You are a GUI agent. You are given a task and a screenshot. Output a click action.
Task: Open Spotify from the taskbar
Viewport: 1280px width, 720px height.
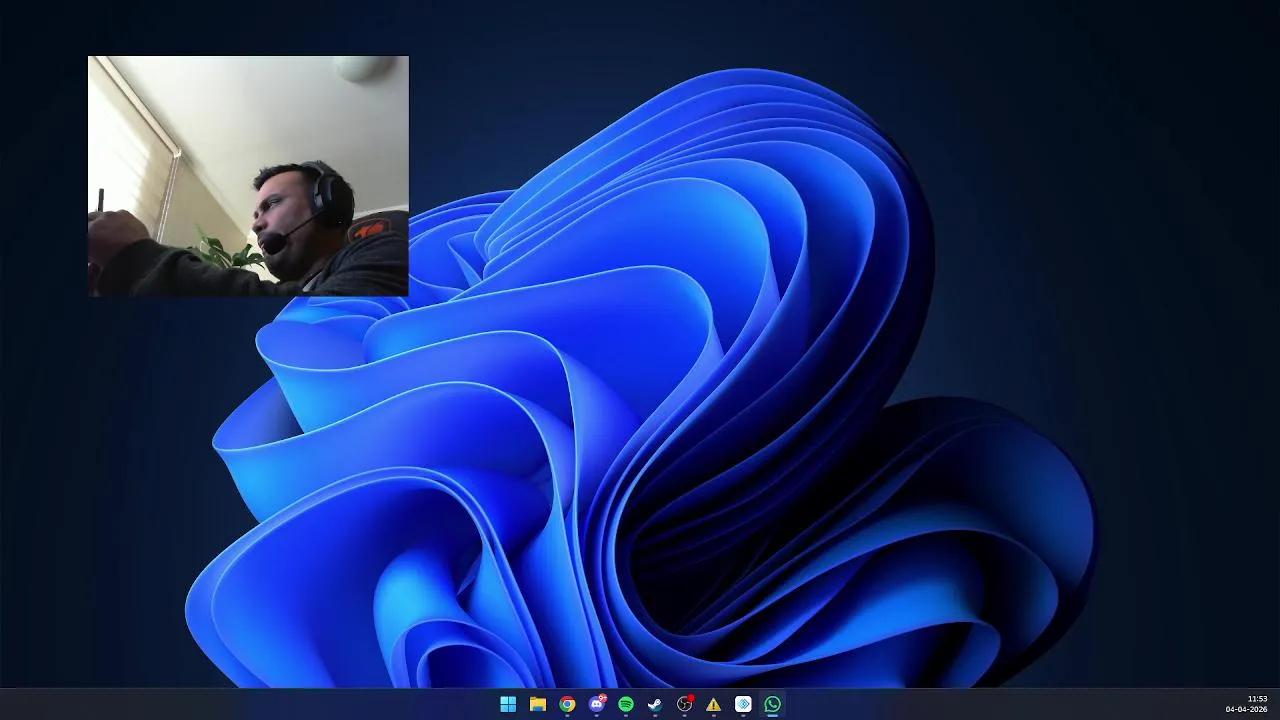point(626,704)
